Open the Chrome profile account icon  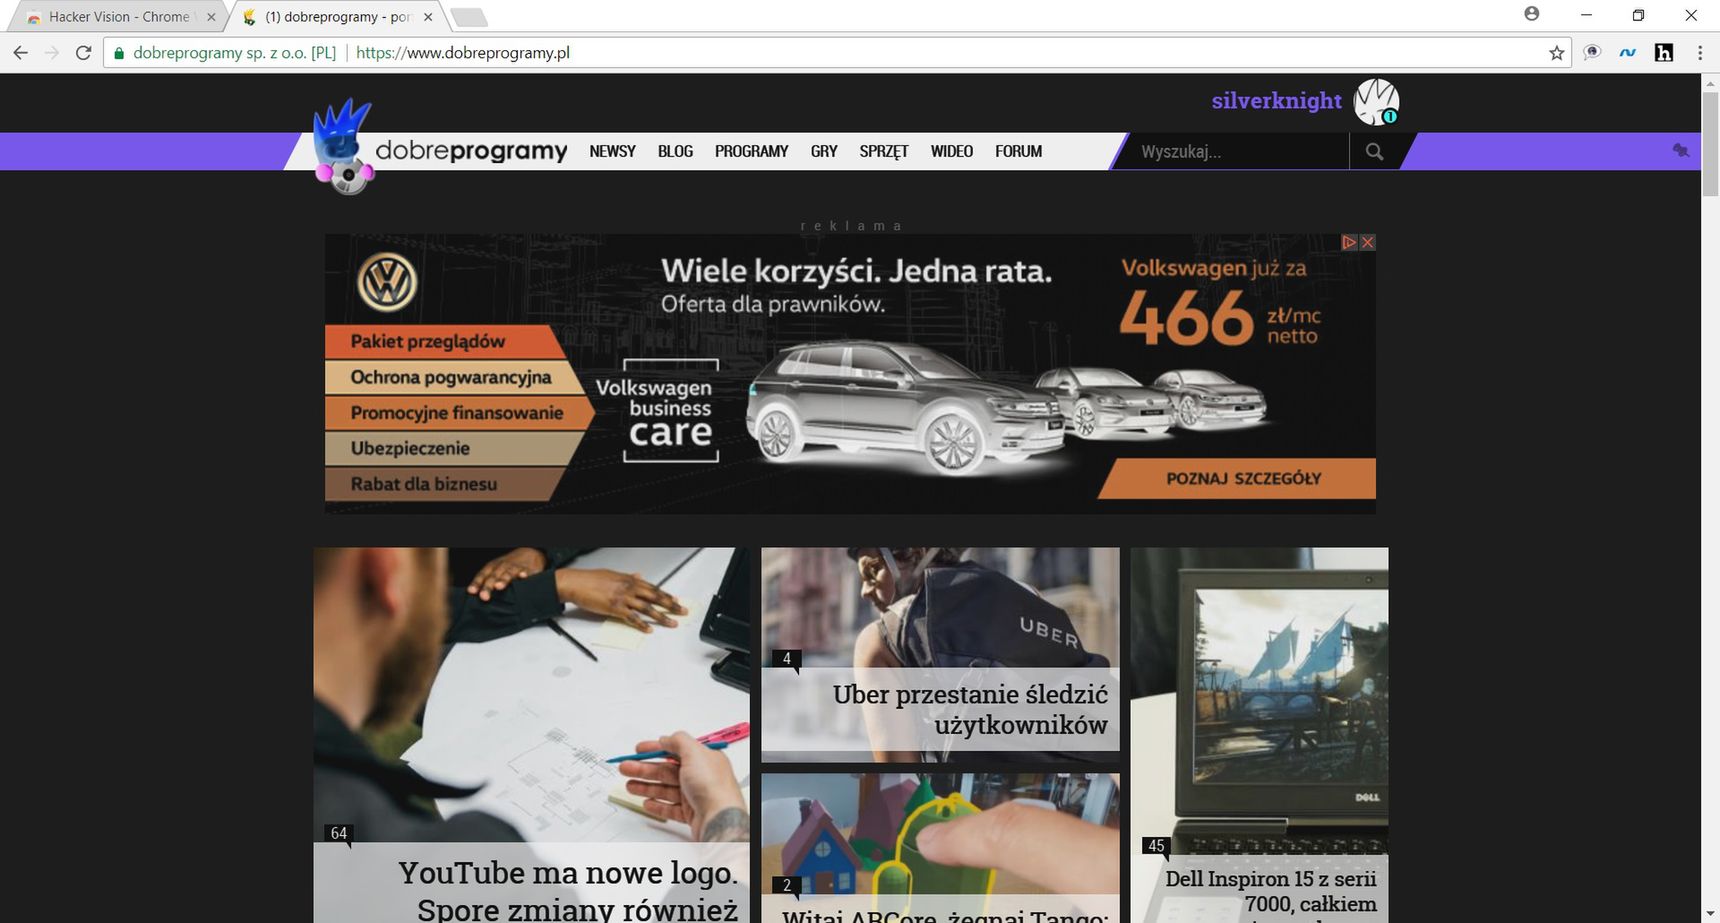click(x=1532, y=14)
